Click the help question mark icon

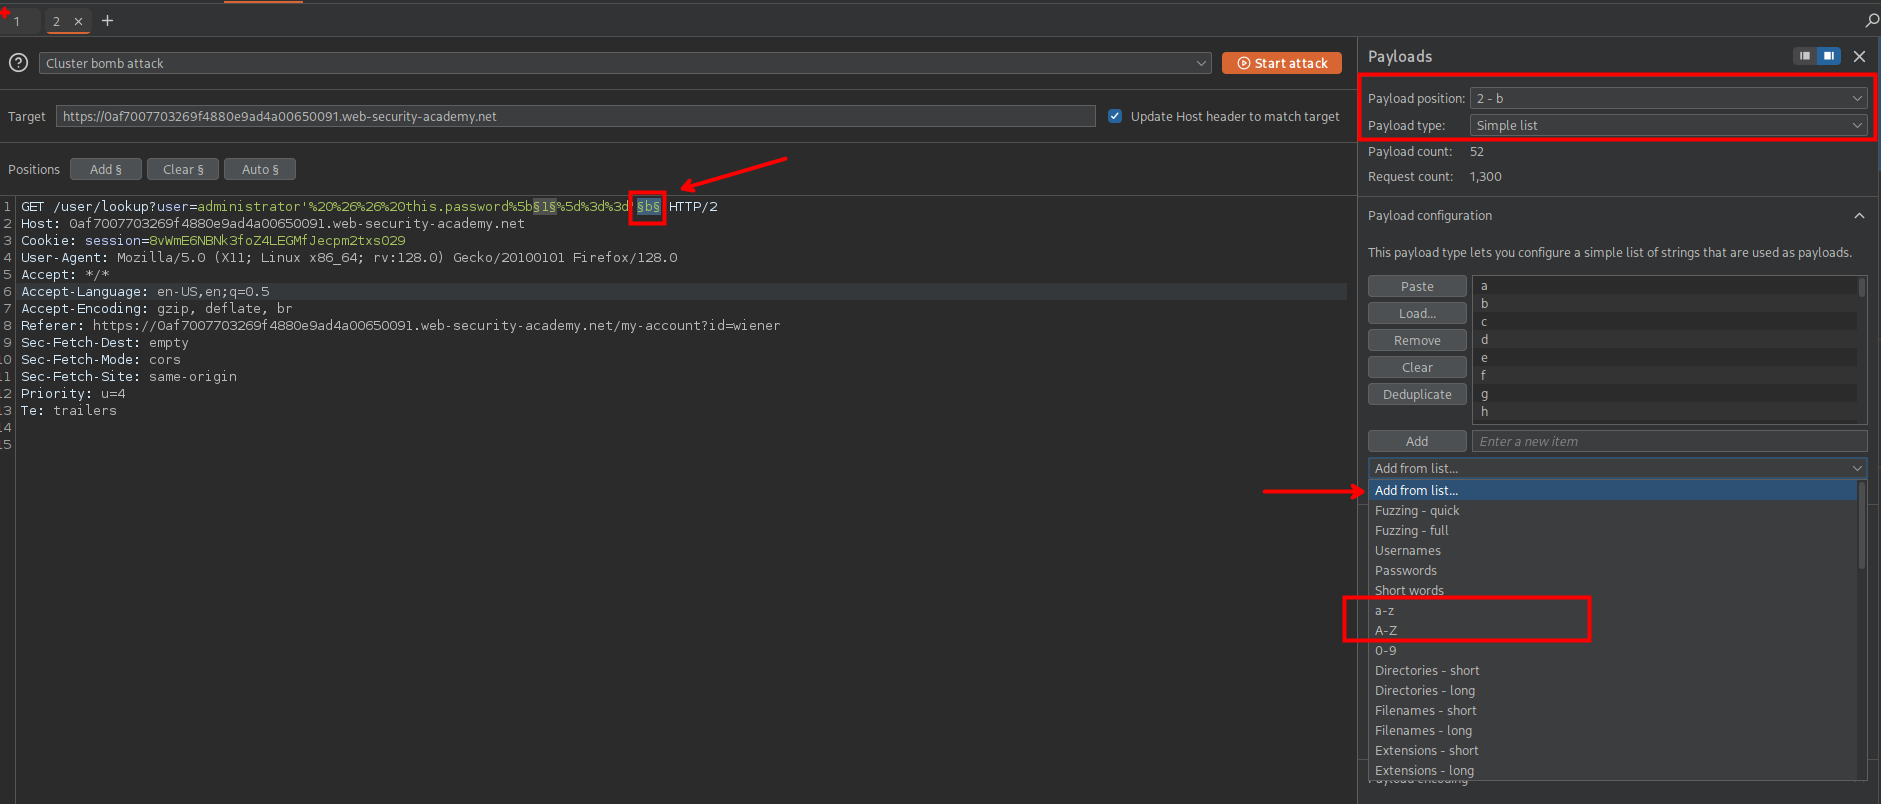(18, 63)
